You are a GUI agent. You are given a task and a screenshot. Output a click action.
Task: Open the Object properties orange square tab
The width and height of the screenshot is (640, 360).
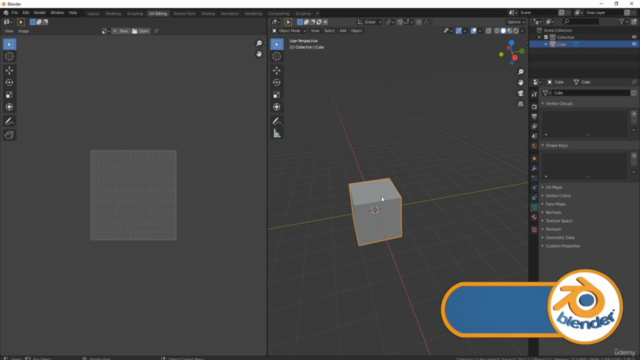click(534, 158)
